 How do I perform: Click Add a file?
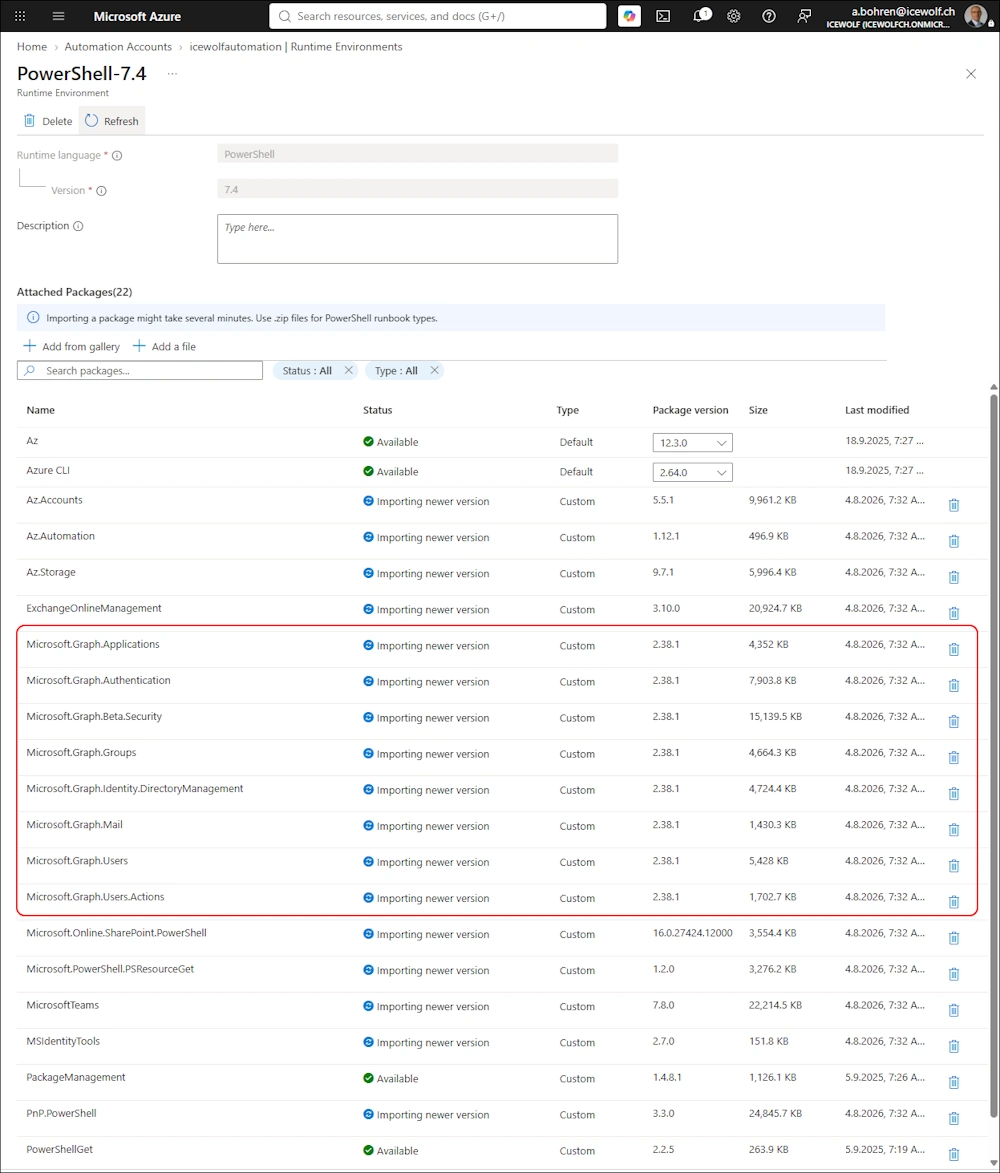pos(165,346)
